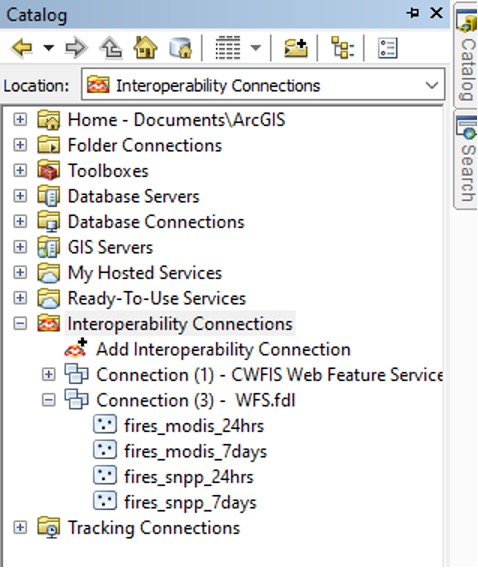Toggle the auto-hide pin of Catalog
478x568 pixels.
(413, 13)
